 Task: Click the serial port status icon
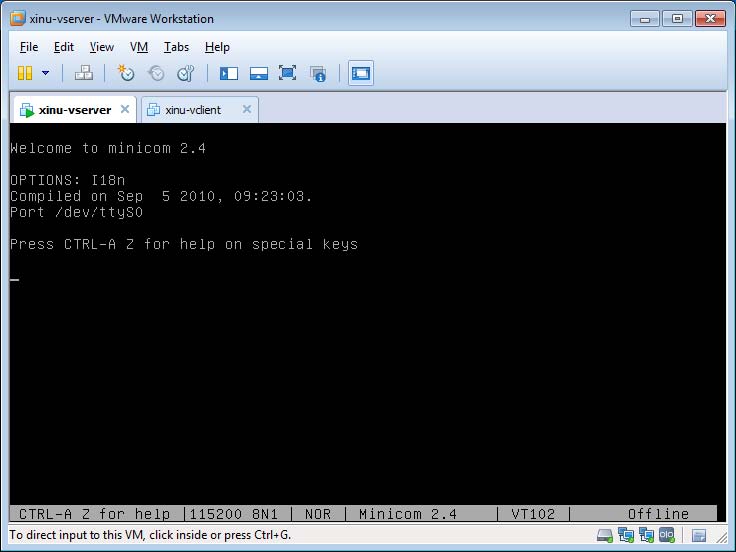click(667, 535)
